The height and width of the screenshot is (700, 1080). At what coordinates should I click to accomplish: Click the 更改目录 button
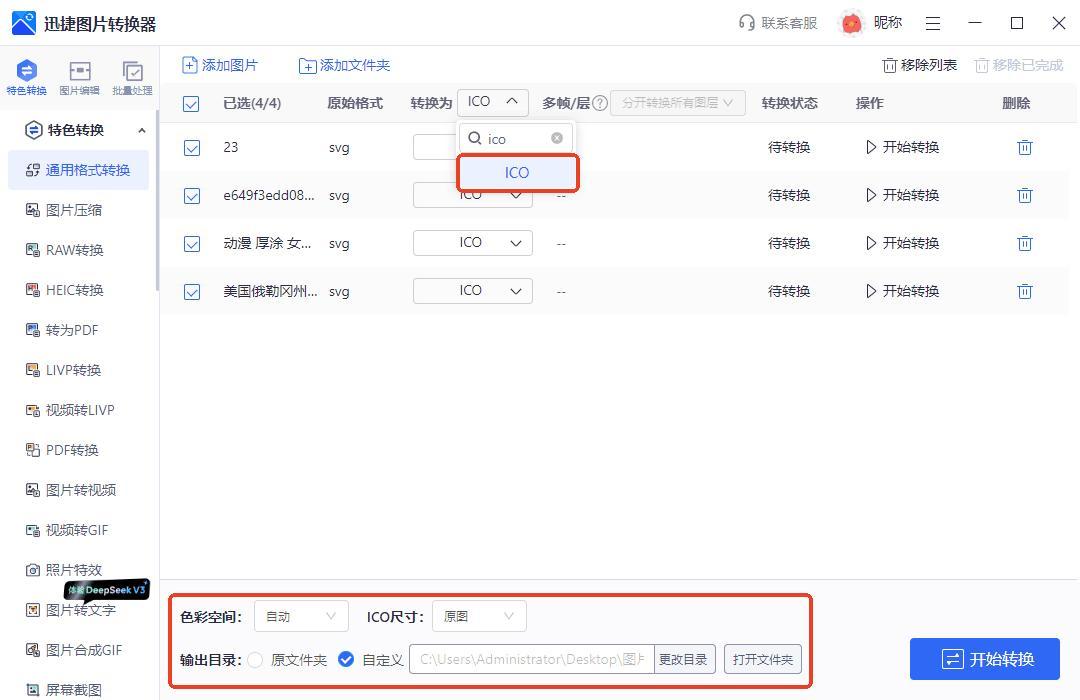tap(683, 659)
